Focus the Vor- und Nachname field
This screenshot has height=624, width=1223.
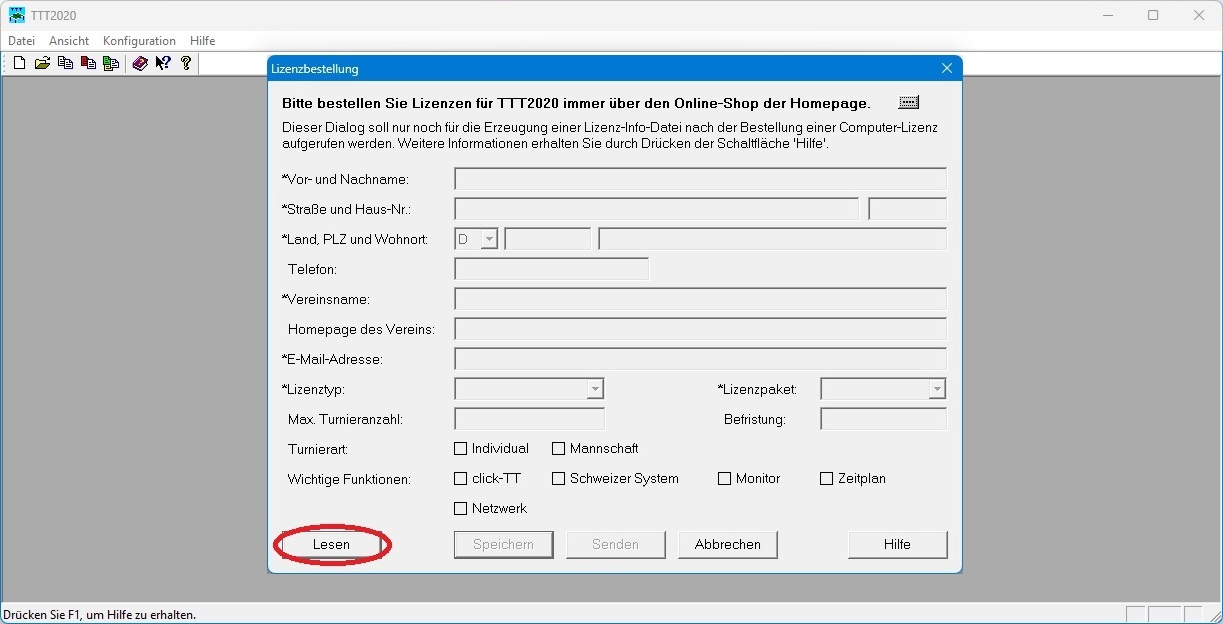coord(700,179)
